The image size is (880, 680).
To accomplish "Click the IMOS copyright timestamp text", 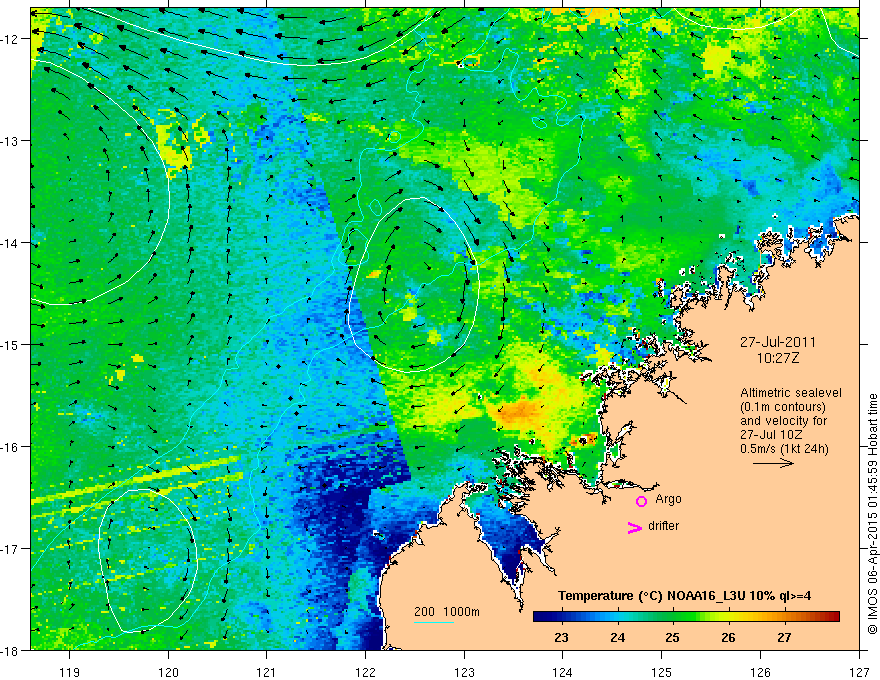I will (872, 514).
